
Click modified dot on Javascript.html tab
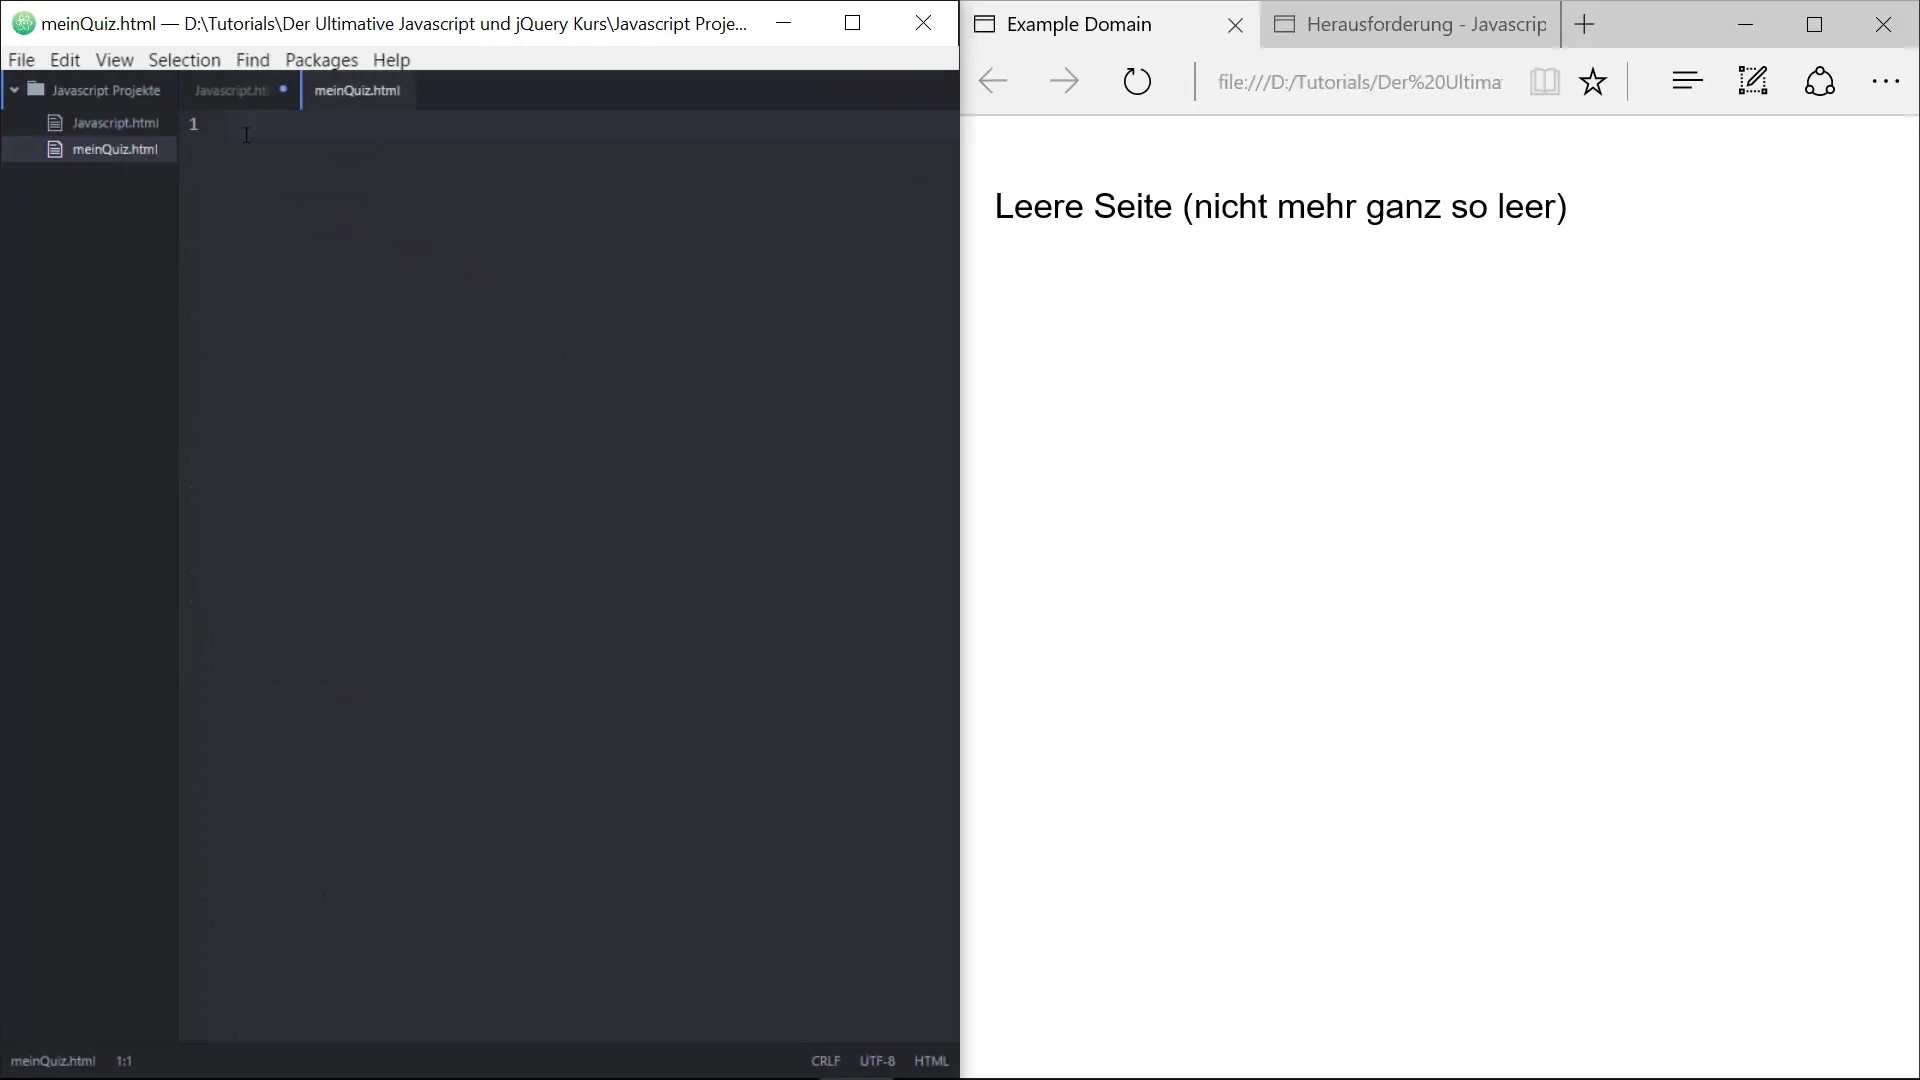(x=283, y=89)
